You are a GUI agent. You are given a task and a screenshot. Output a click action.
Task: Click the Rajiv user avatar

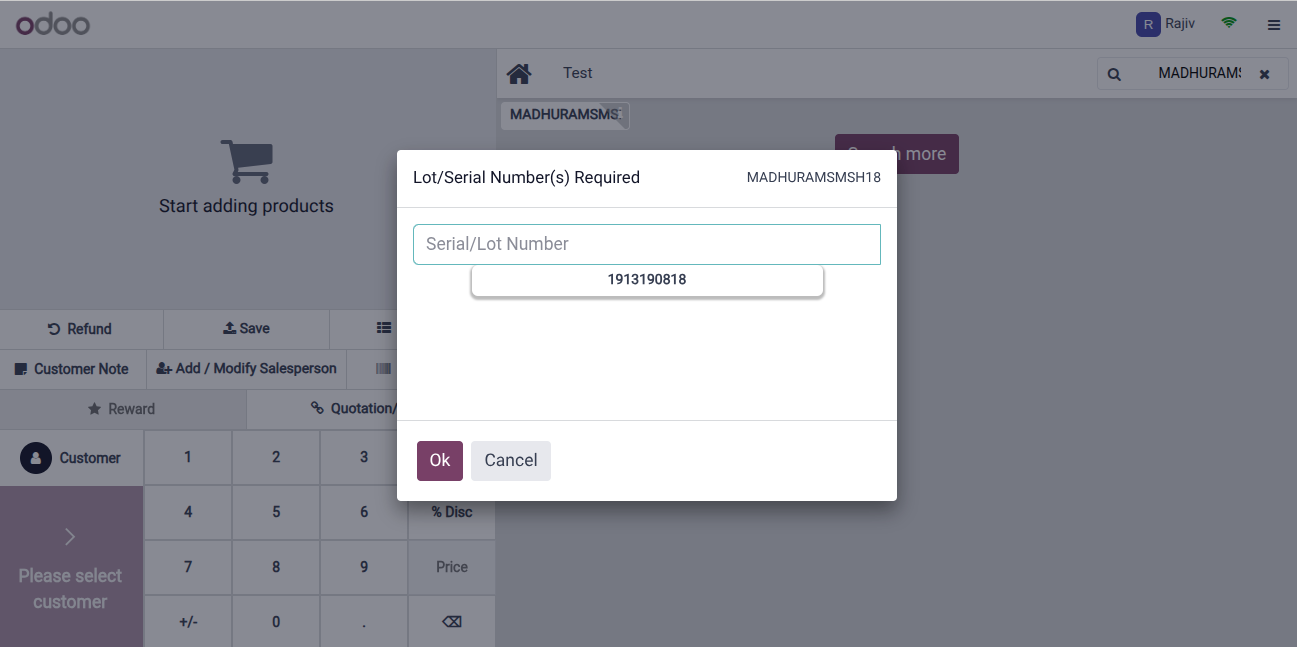click(1148, 24)
